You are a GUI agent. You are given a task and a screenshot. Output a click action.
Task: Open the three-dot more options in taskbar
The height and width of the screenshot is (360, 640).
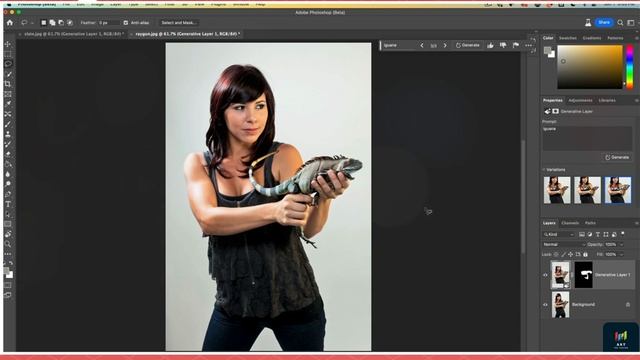click(x=529, y=45)
